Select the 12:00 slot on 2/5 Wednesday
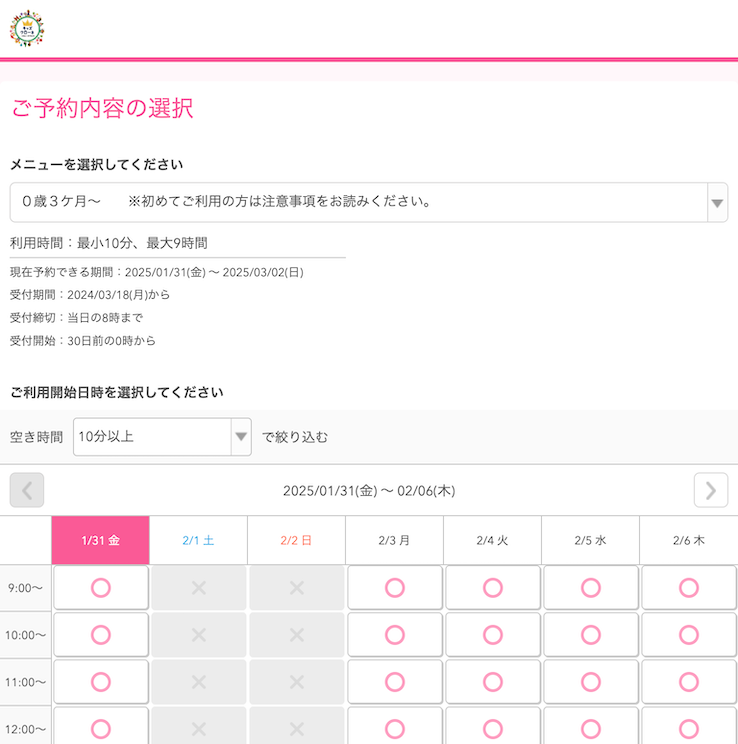 (x=591, y=728)
